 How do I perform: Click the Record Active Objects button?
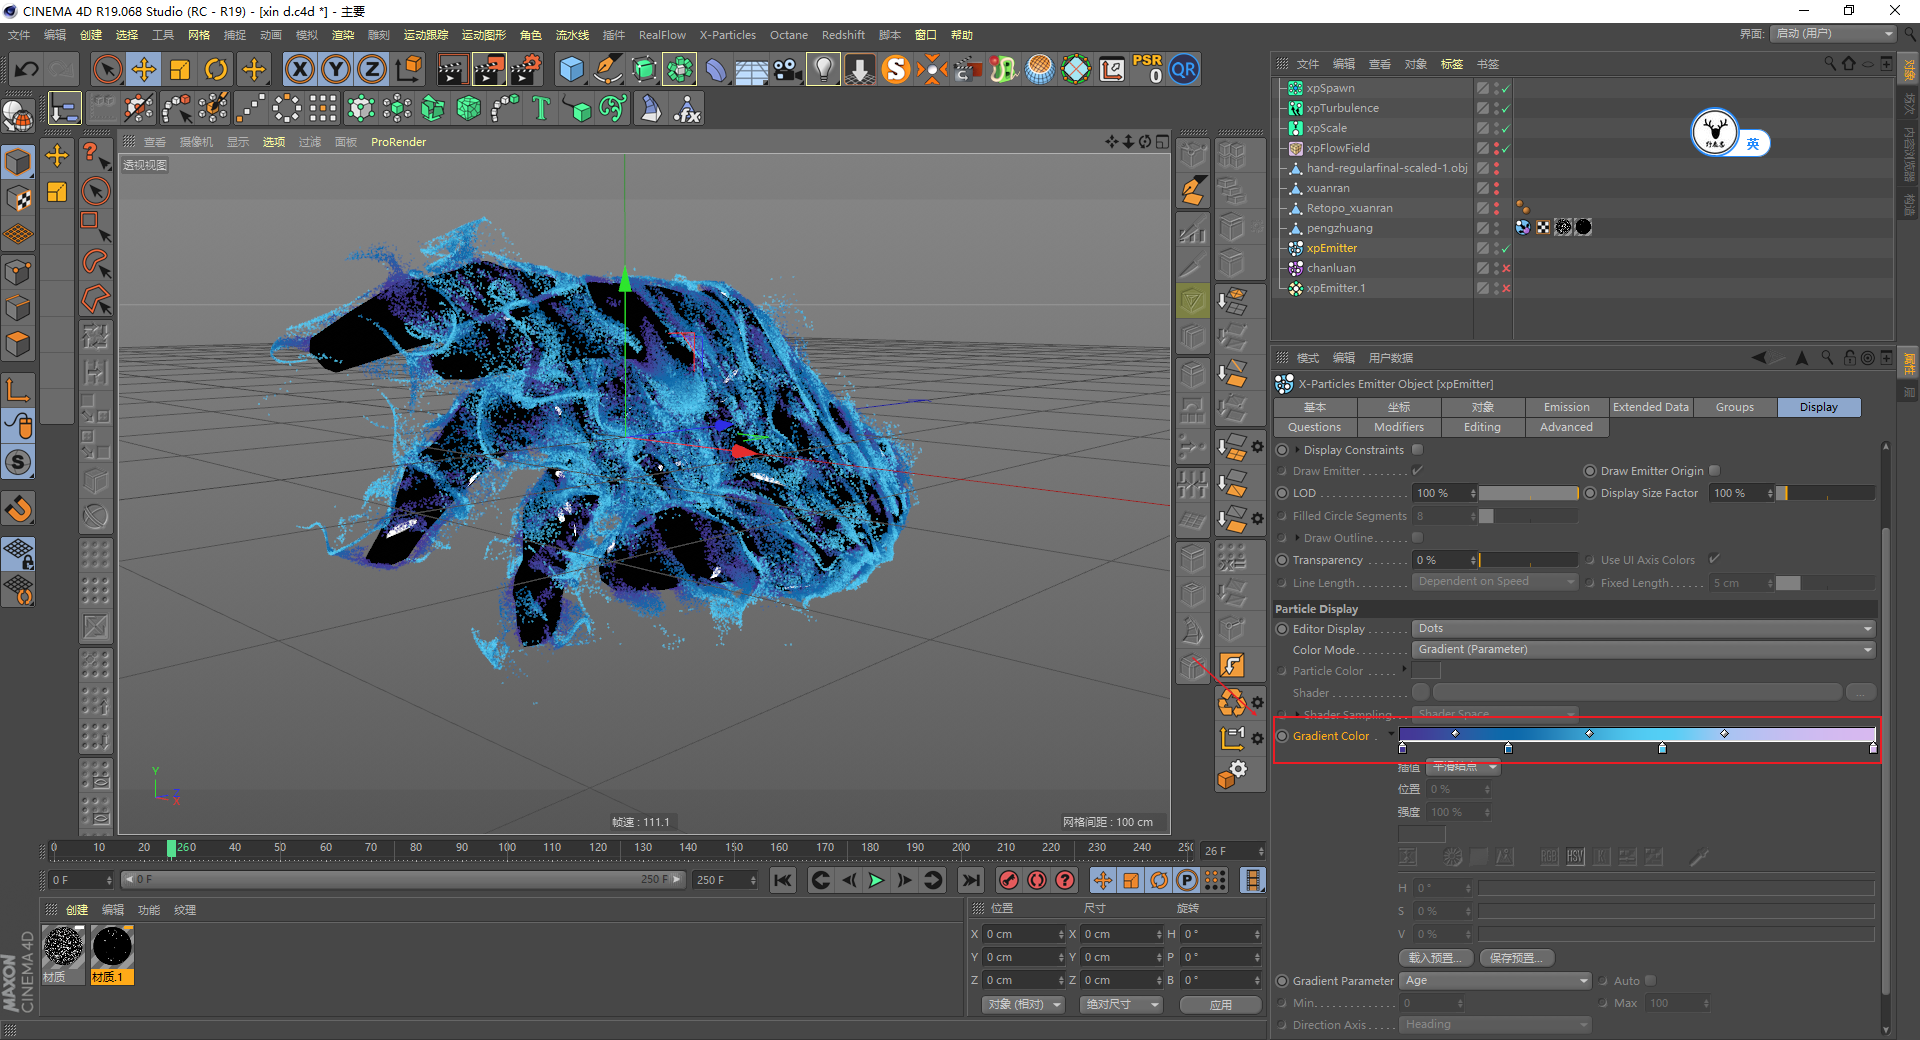tap(1009, 880)
